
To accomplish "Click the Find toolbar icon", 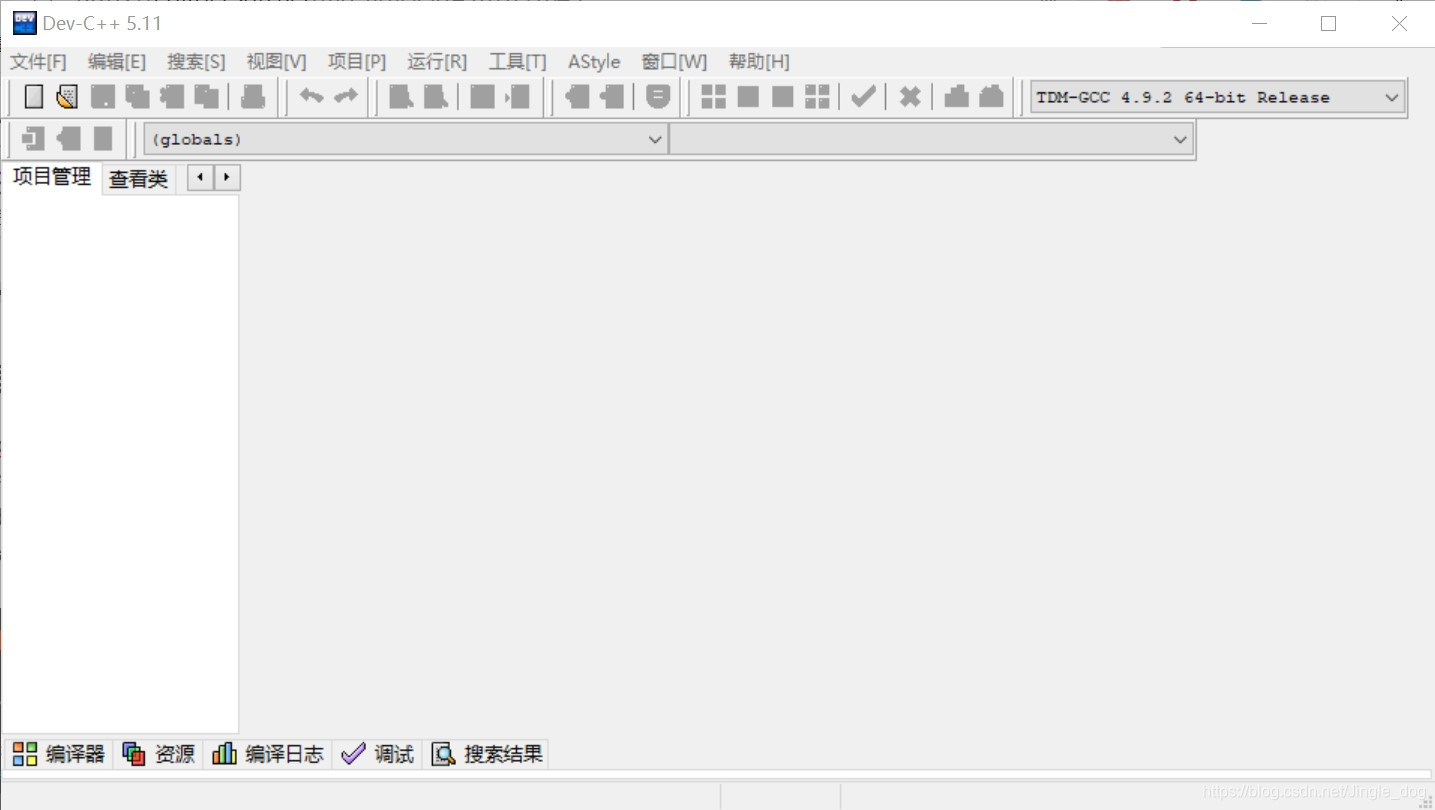I will [x=401, y=97].
